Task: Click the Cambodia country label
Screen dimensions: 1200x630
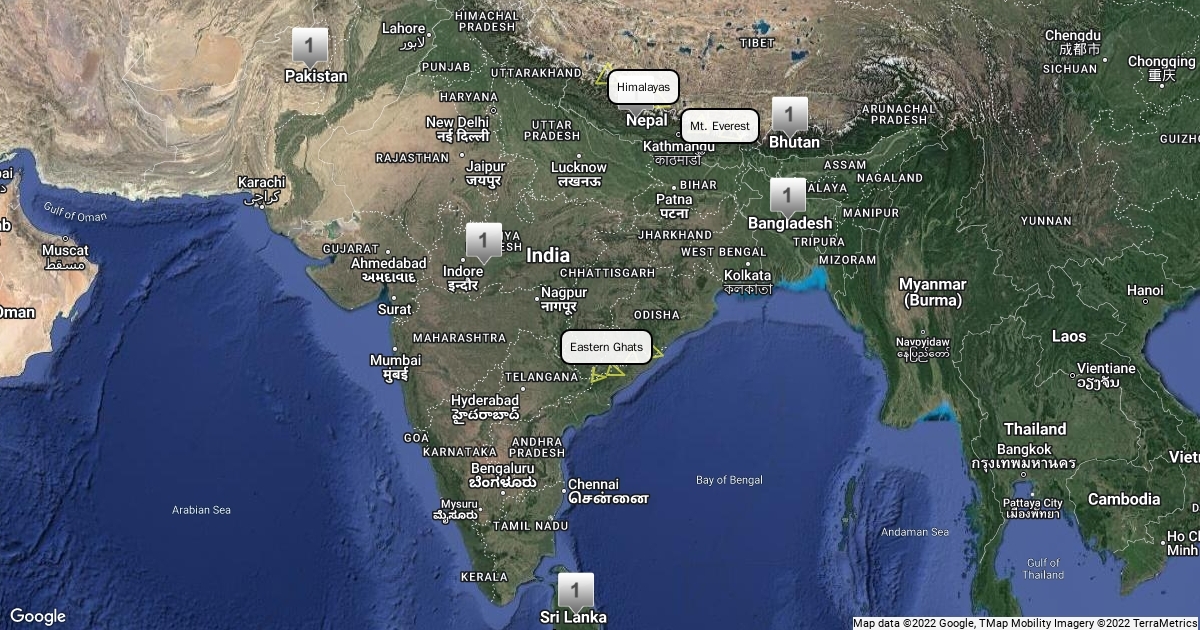Action: [x=1124, y=499]
